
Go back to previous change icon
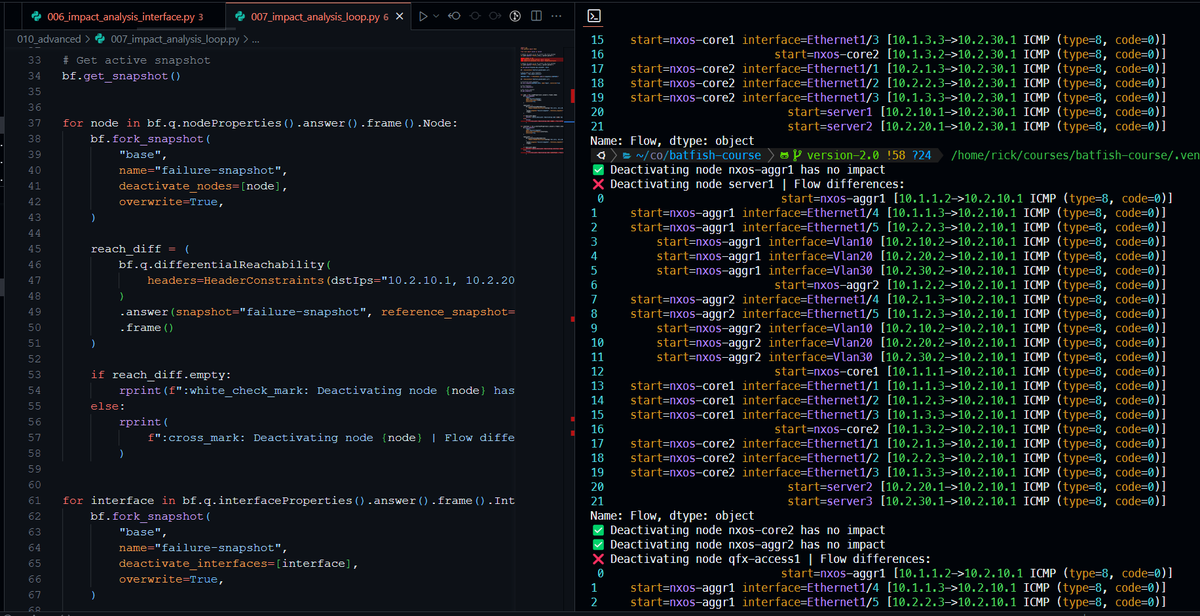454,17
